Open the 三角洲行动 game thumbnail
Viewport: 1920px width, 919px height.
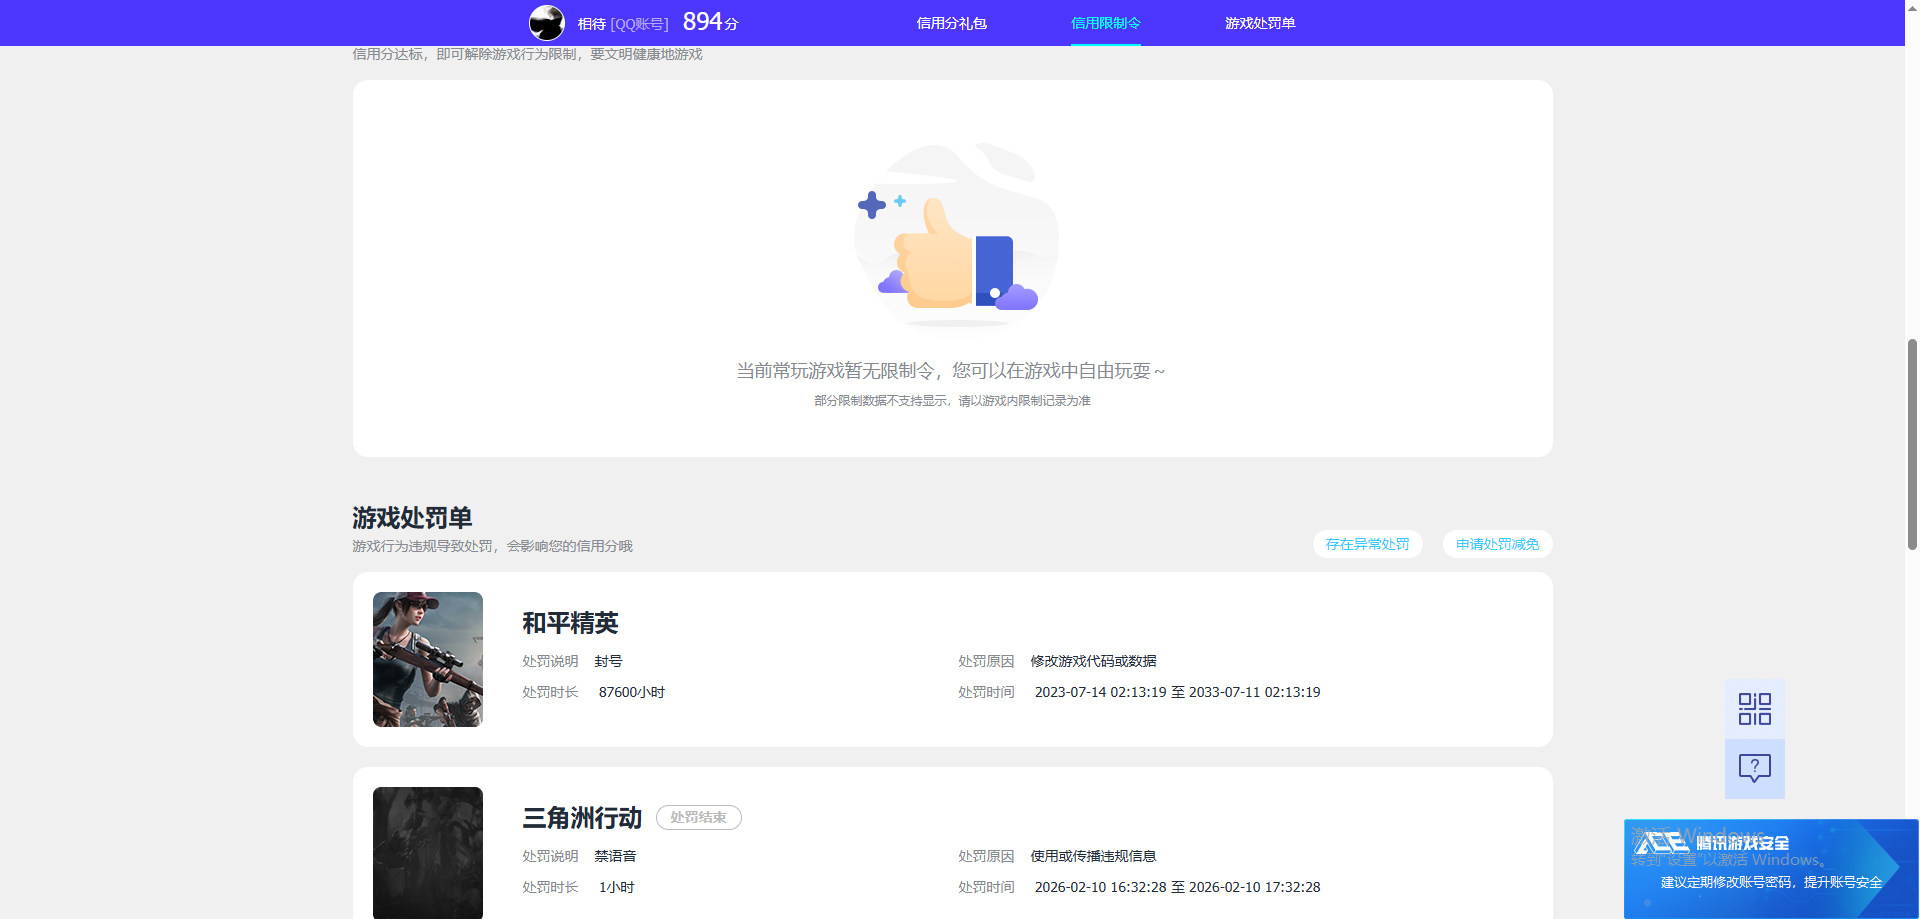tap(428, 853)
